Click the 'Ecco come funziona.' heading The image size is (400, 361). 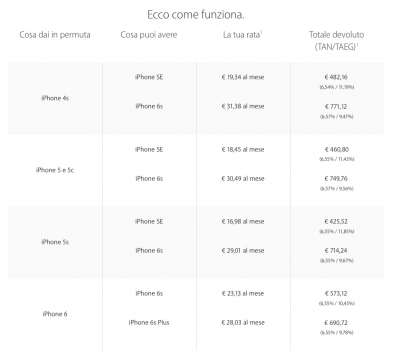[x=196, y=15]
